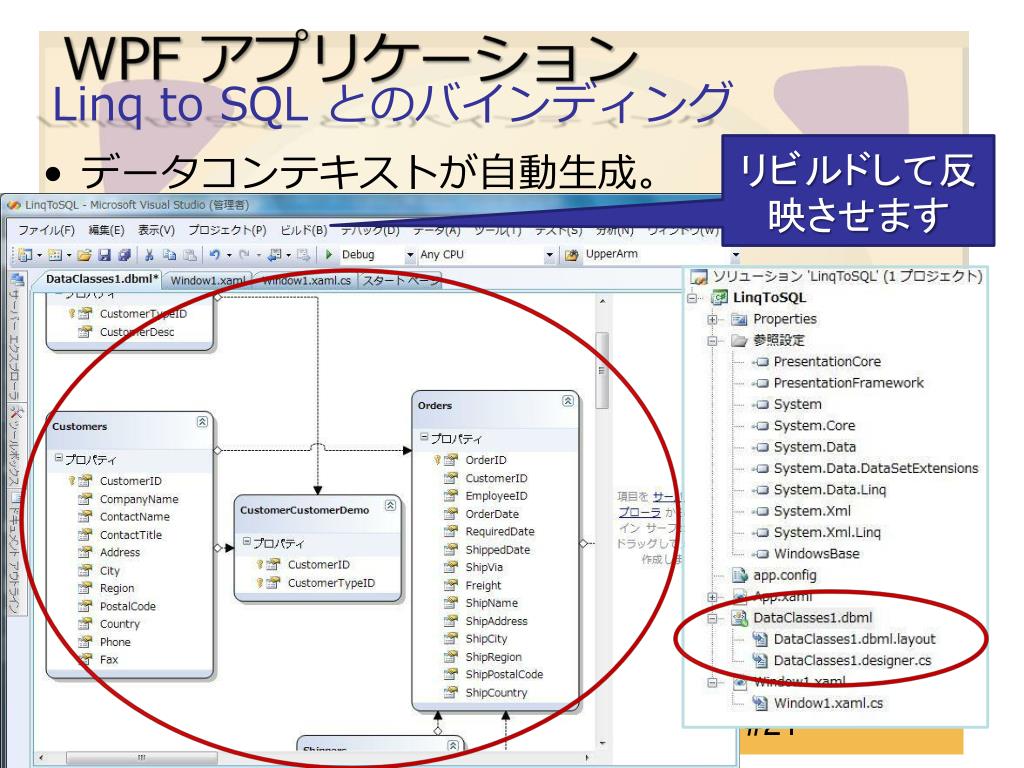This screenshot has height=768, width=1024.
Task: Select Window1.xaml.cs in the Solution Explorer tree
Action: click(828, 703)
